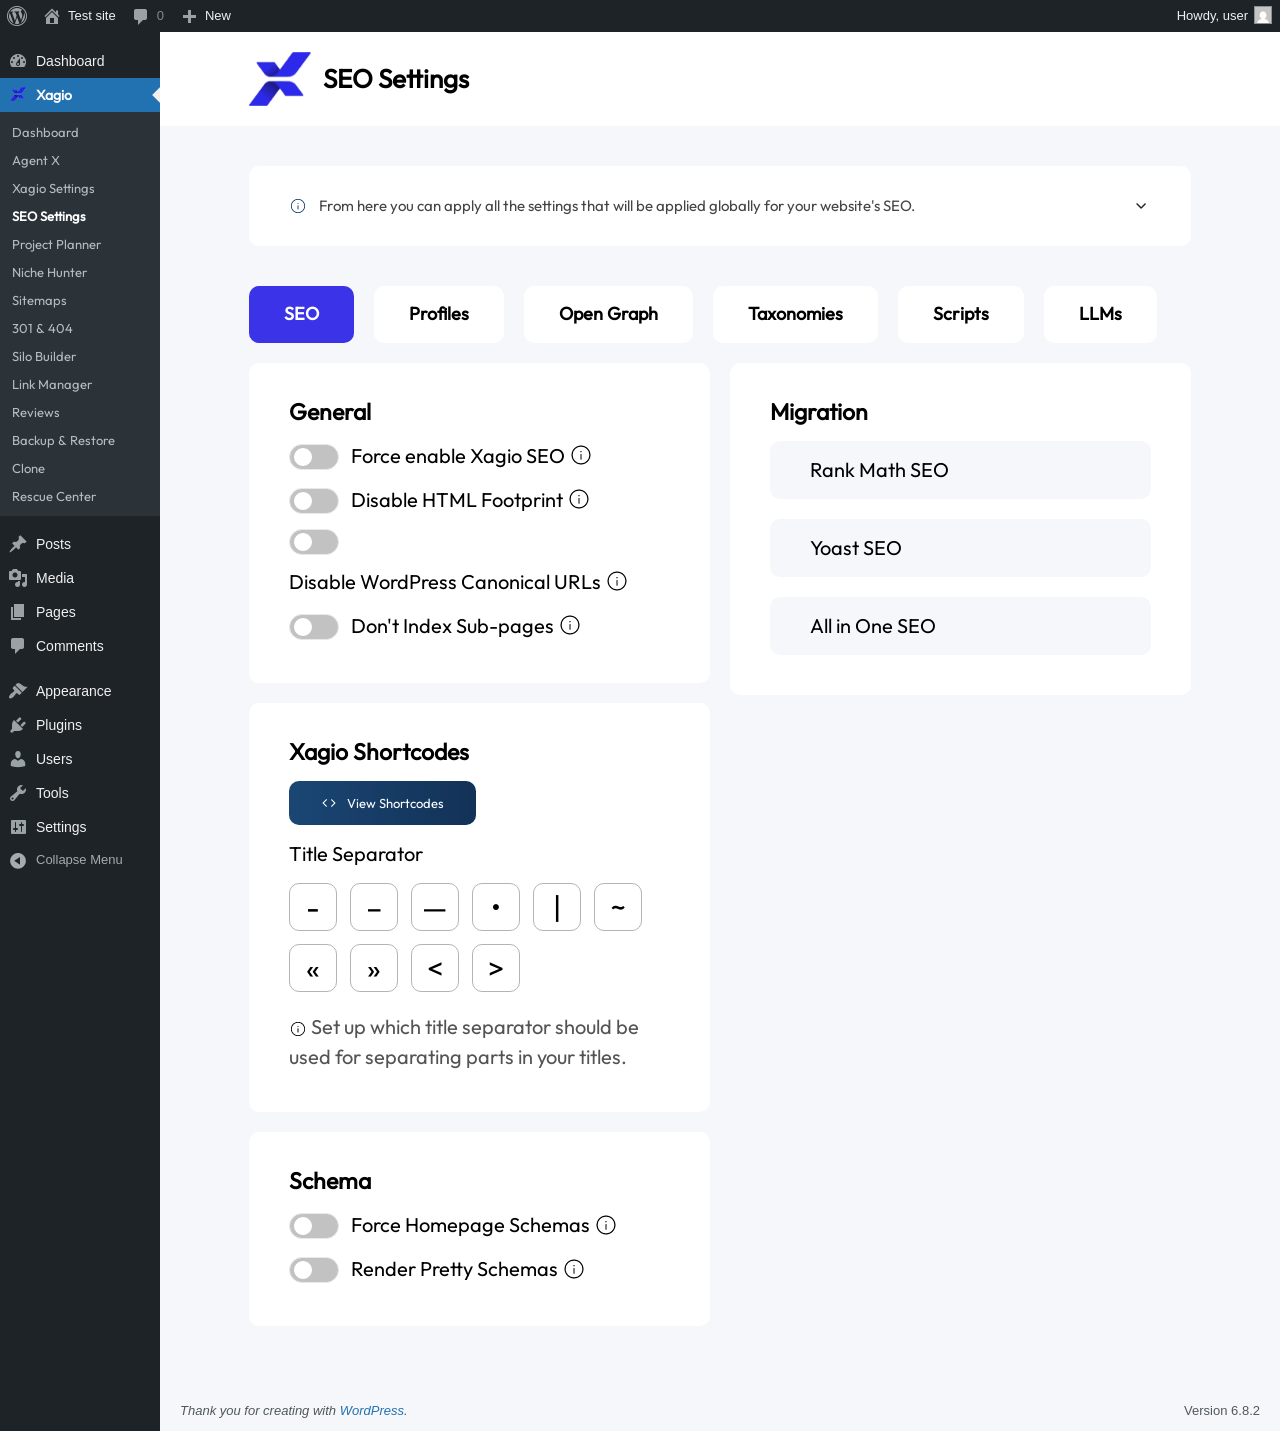Screen dimensions: 1280x1431
Task: Expand the description banner chevron
Action: point(1141,206)
